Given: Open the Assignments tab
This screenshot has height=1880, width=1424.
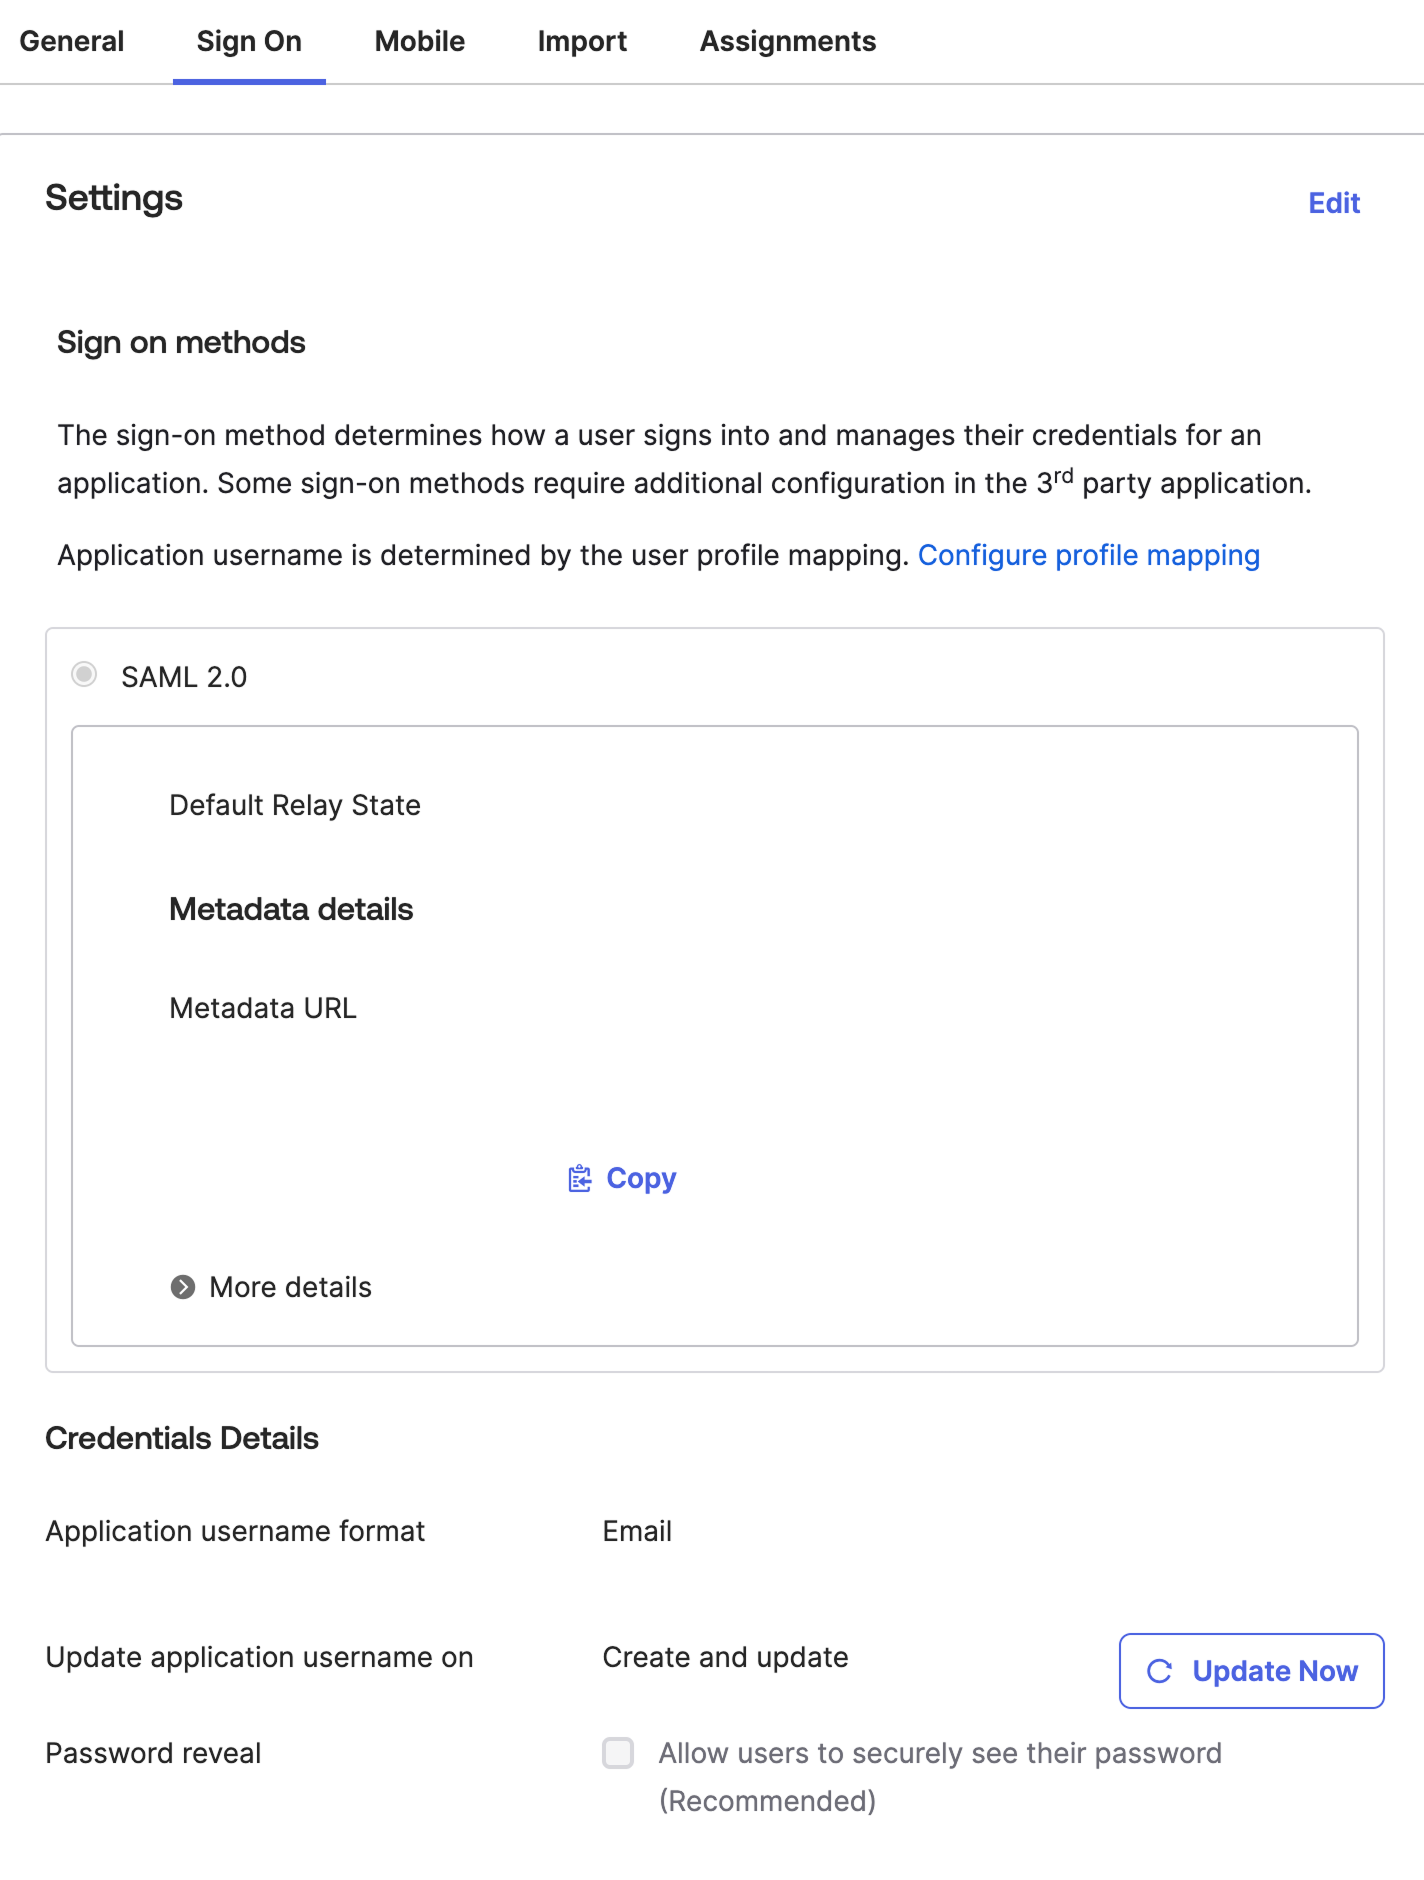Looking at the screenshot, I should pos(788,41).
